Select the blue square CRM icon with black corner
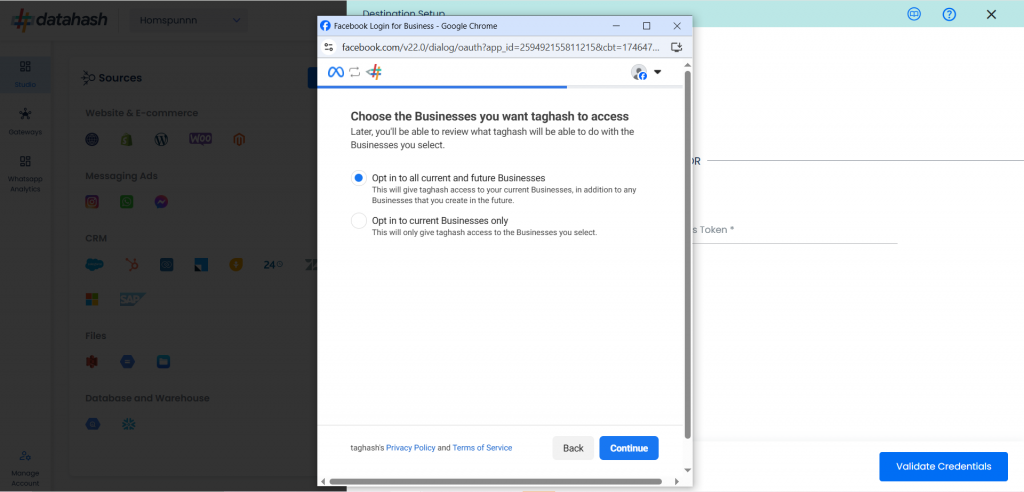Screen dimensions: 1024x492 [201, 265]
